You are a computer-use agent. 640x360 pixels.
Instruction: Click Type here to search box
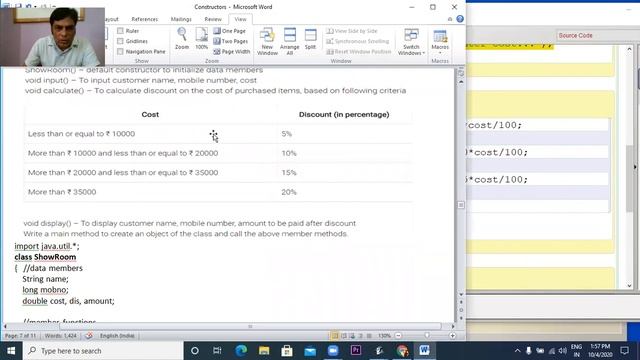point(103,351)
